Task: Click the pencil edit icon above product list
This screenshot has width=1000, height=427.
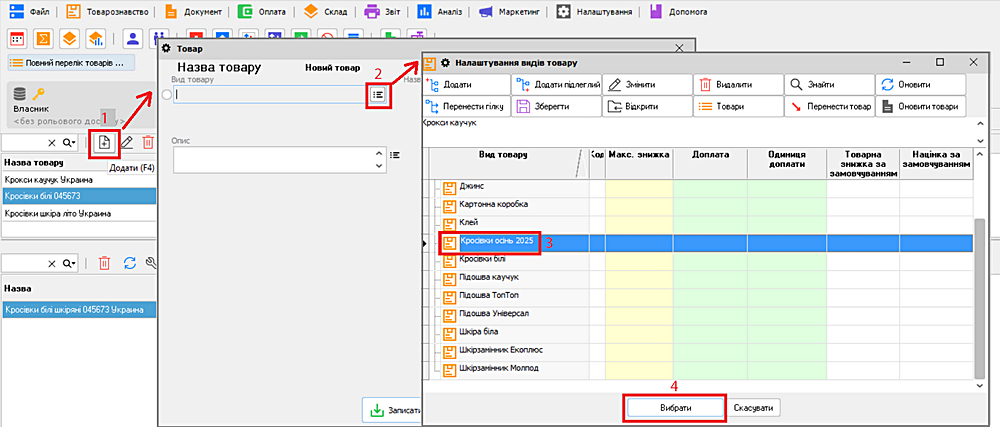Action: click(128, 143)
